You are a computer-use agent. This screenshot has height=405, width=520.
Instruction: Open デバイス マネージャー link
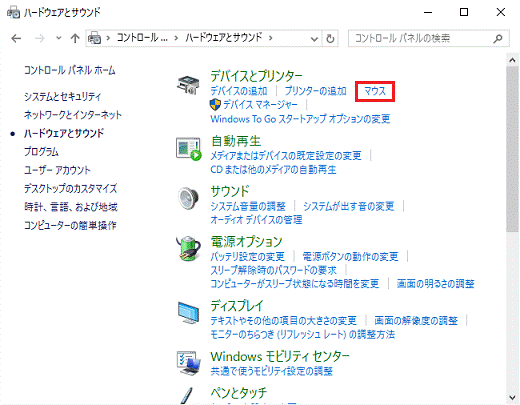click(x=260, y=105)
